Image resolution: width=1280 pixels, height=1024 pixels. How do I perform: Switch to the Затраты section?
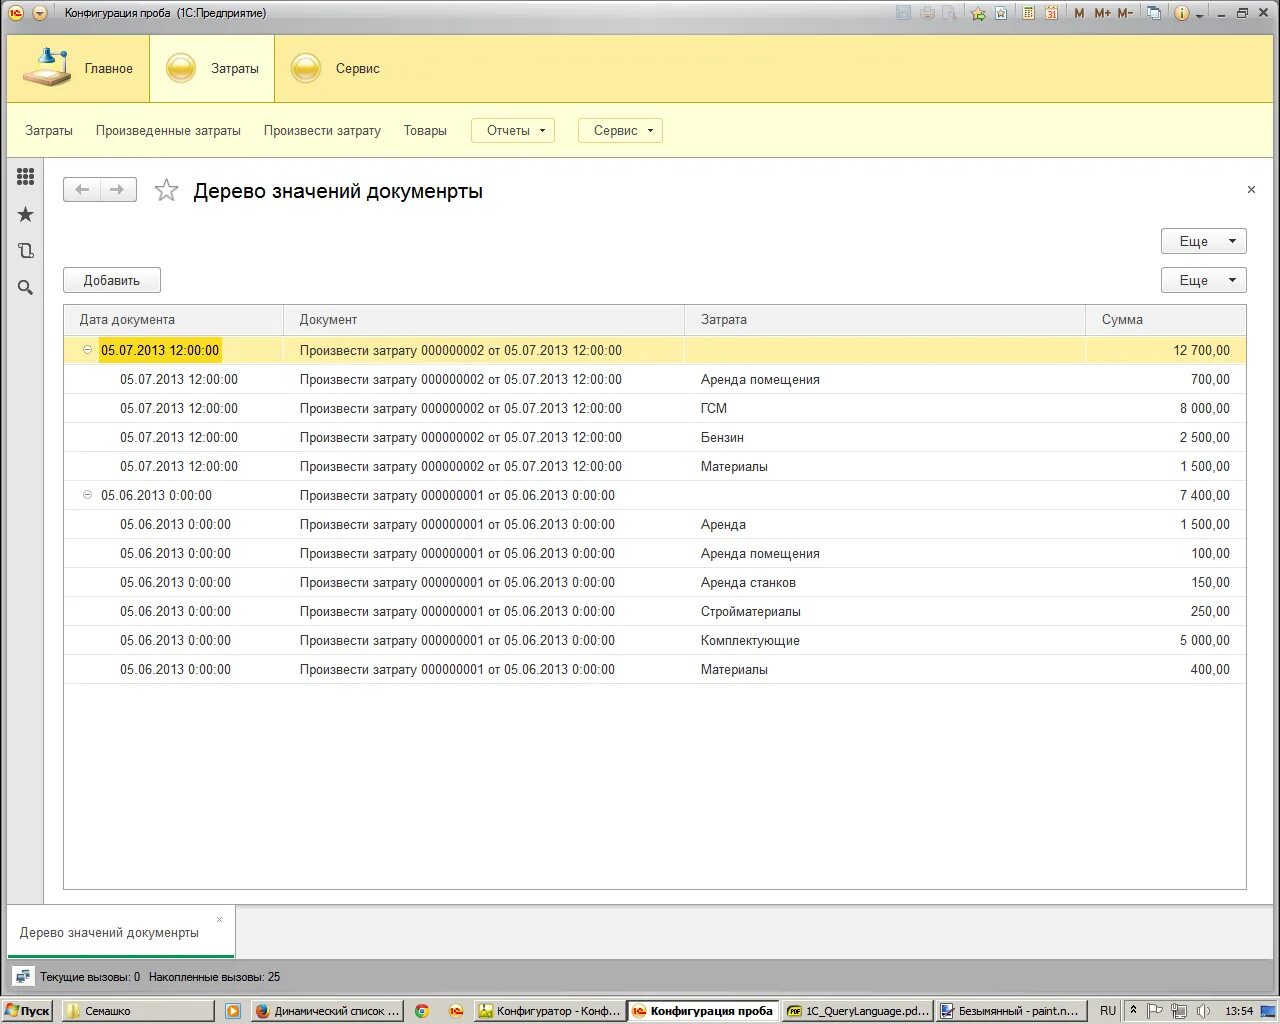212,68
